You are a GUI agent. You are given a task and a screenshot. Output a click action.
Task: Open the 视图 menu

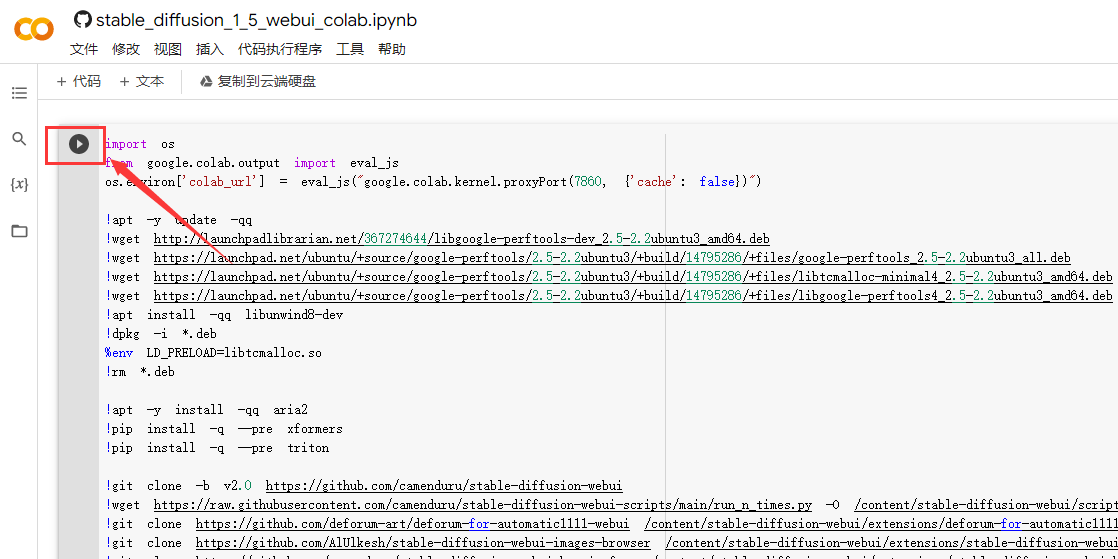(168, 49)
